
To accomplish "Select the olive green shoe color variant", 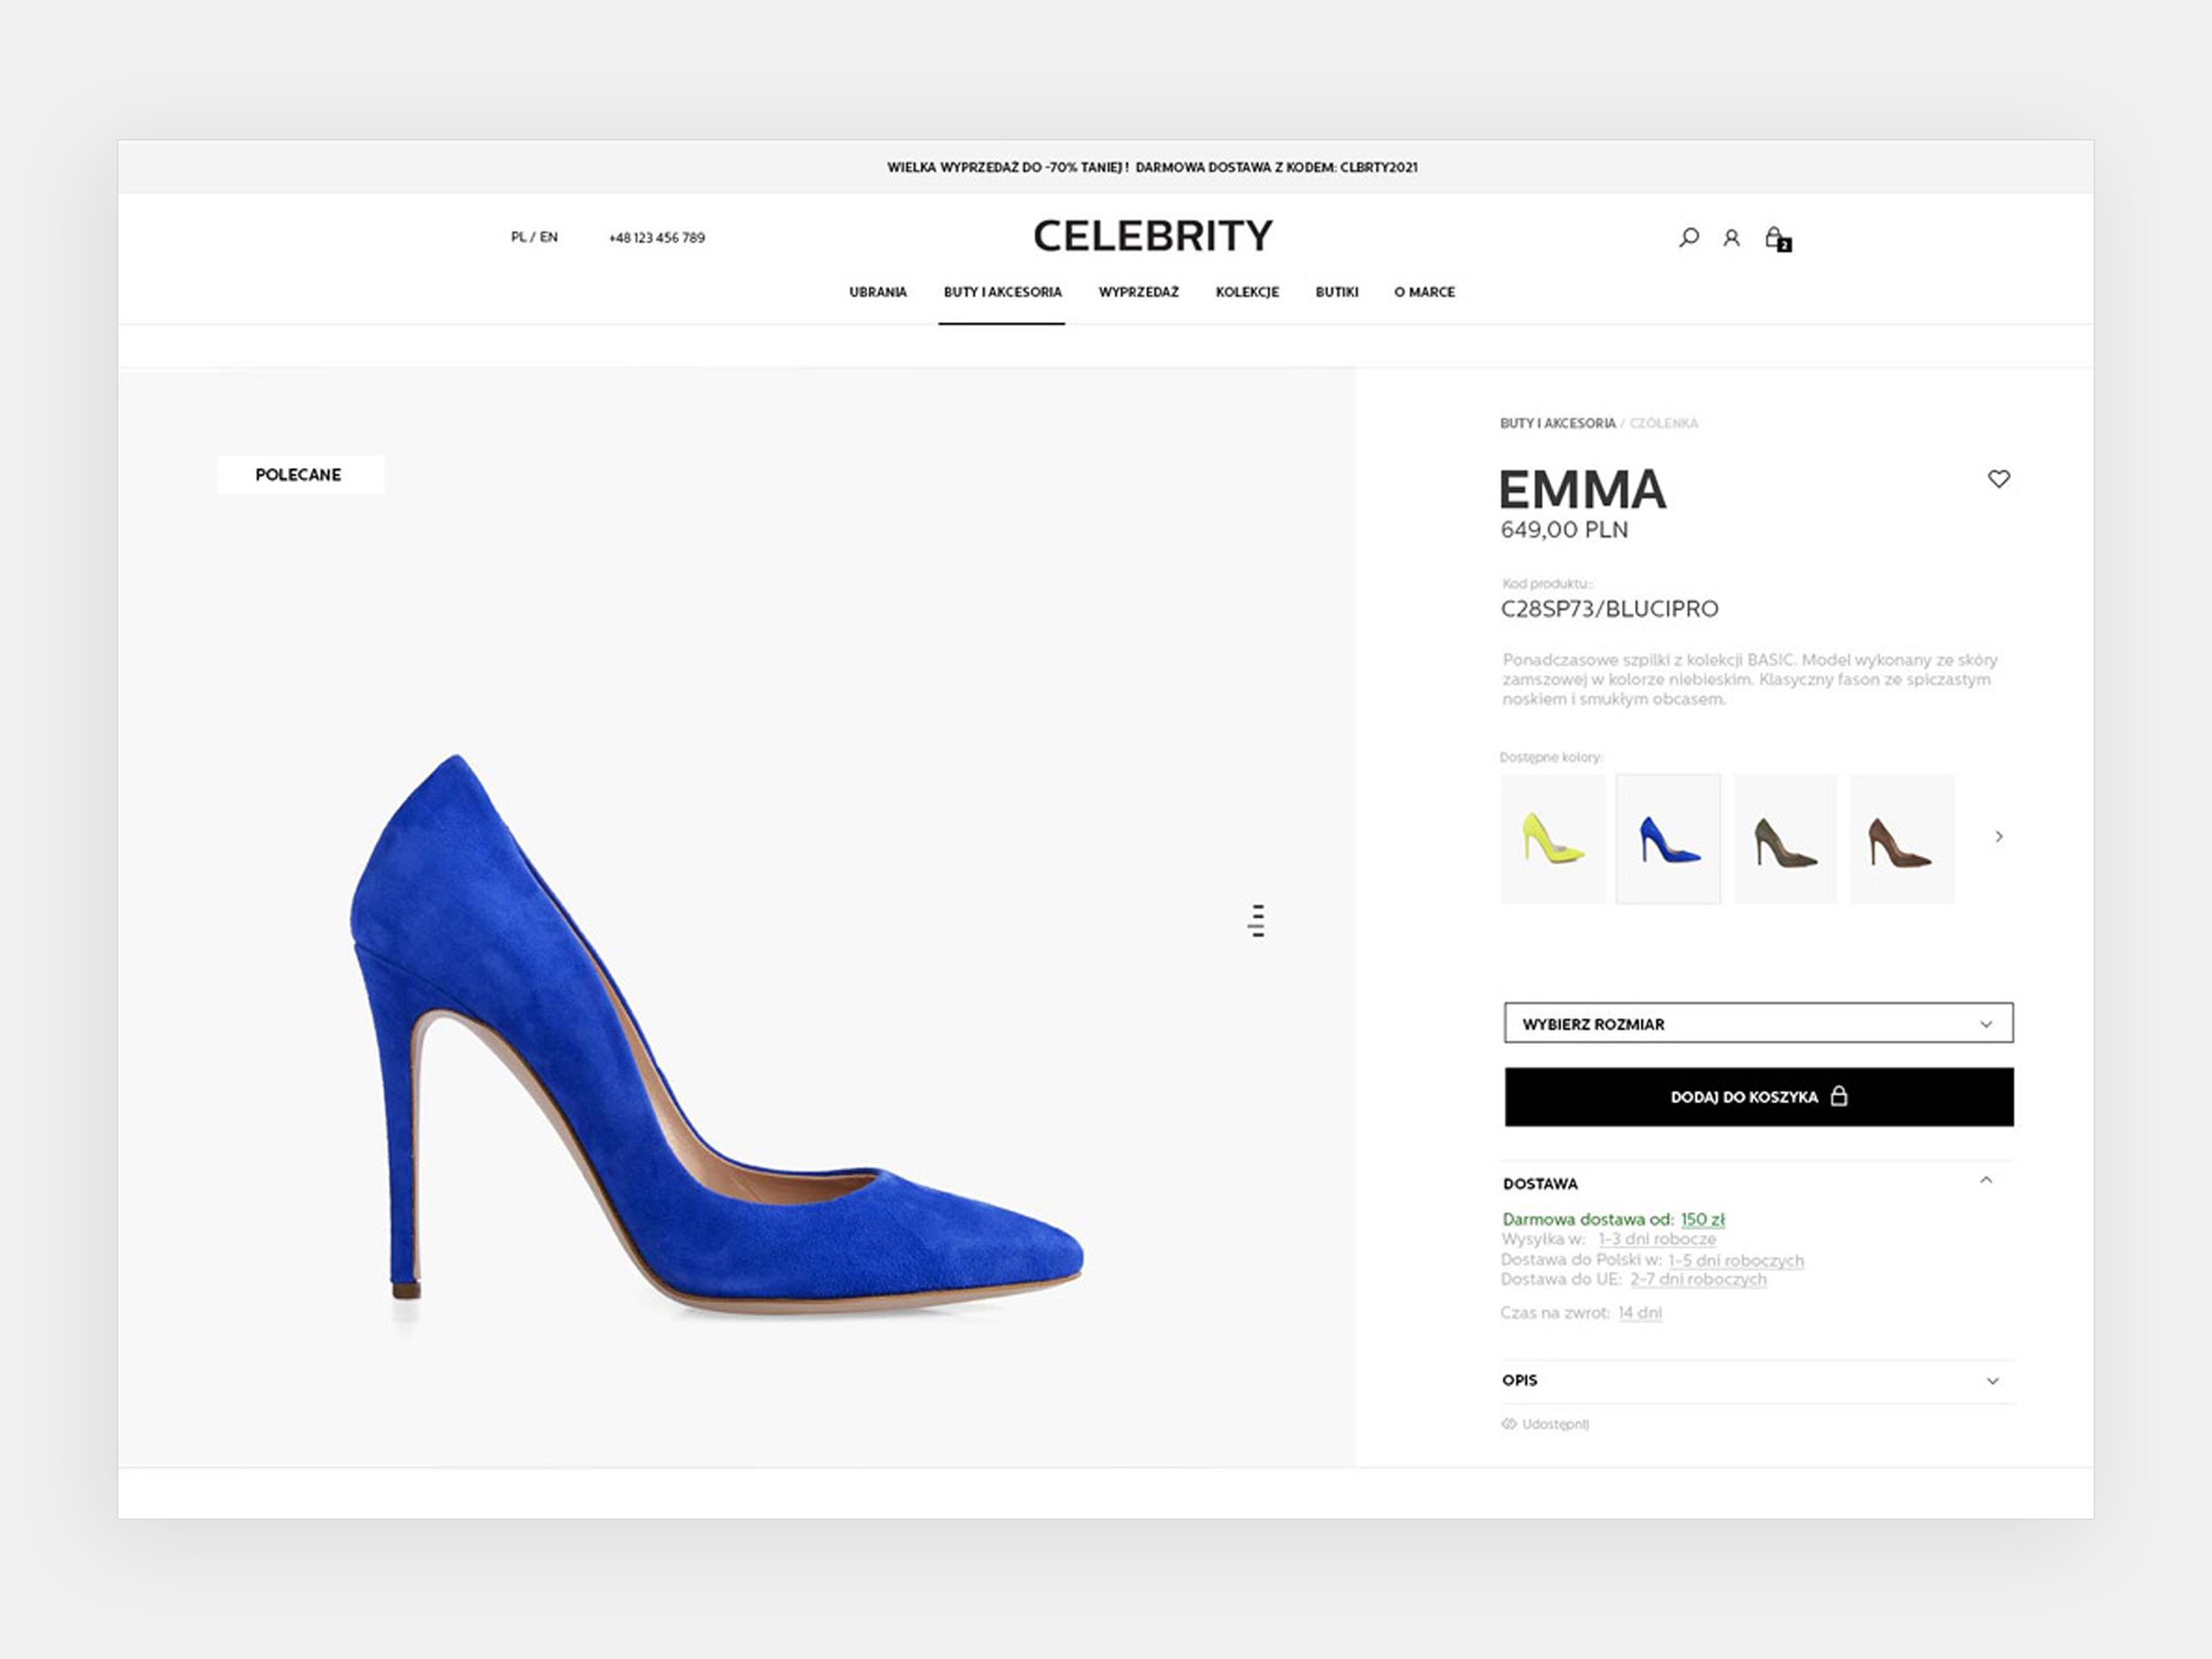I will click(x=1785, y=839).
